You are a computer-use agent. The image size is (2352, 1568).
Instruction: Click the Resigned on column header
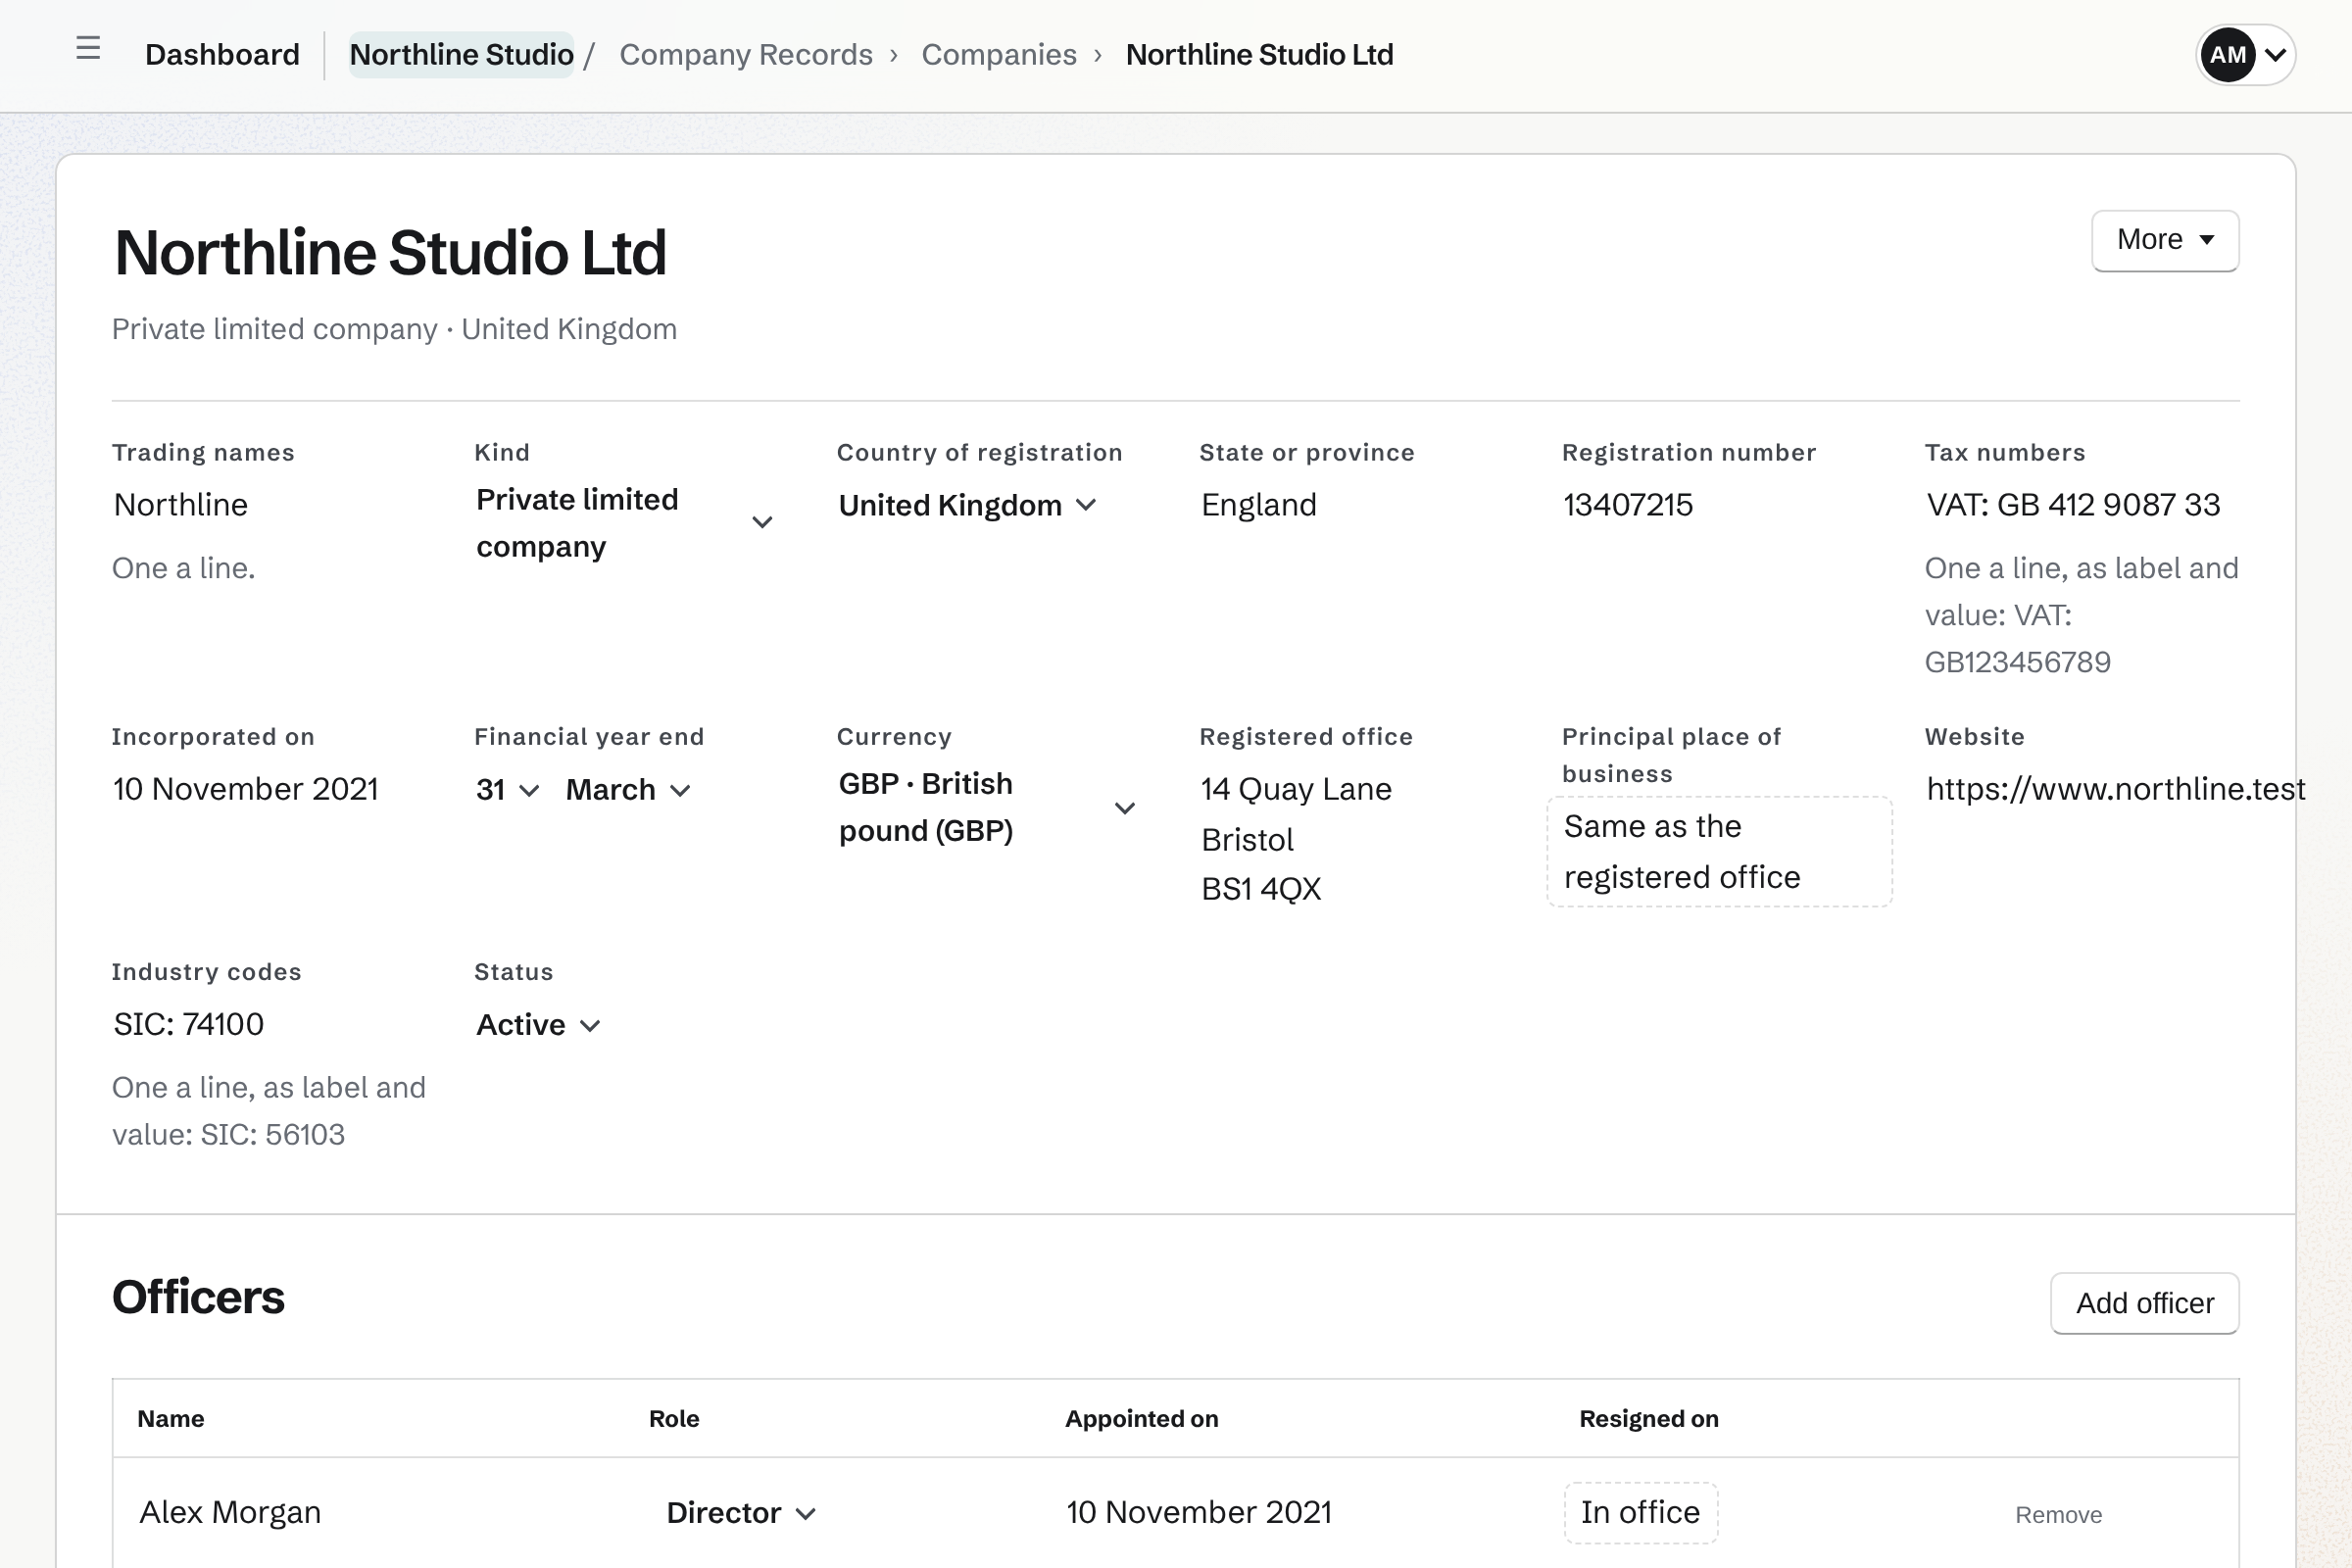1649,1419
